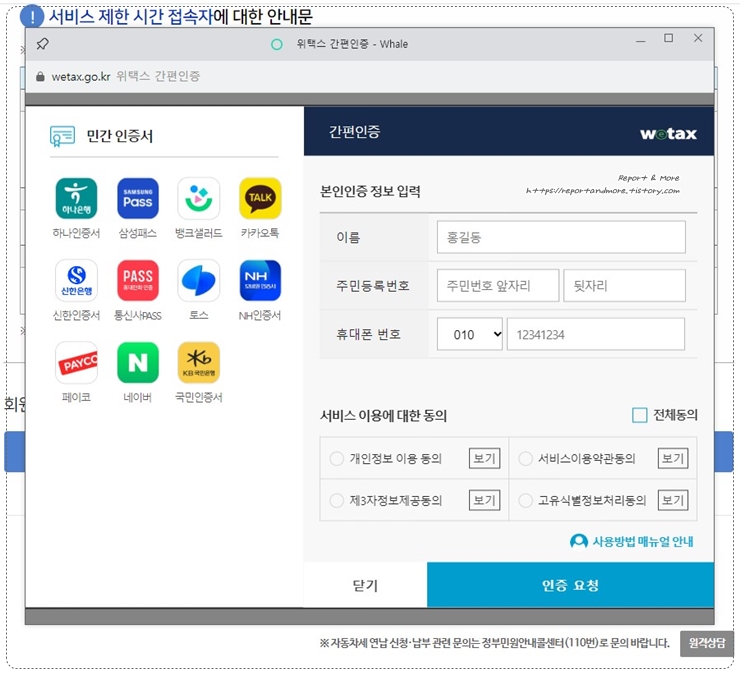740x675 pixels.
Task: Click the wetax logo
Action: (668, 134)
